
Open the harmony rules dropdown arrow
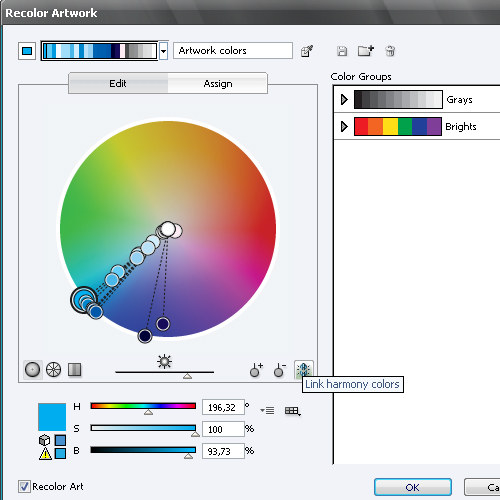163,51
